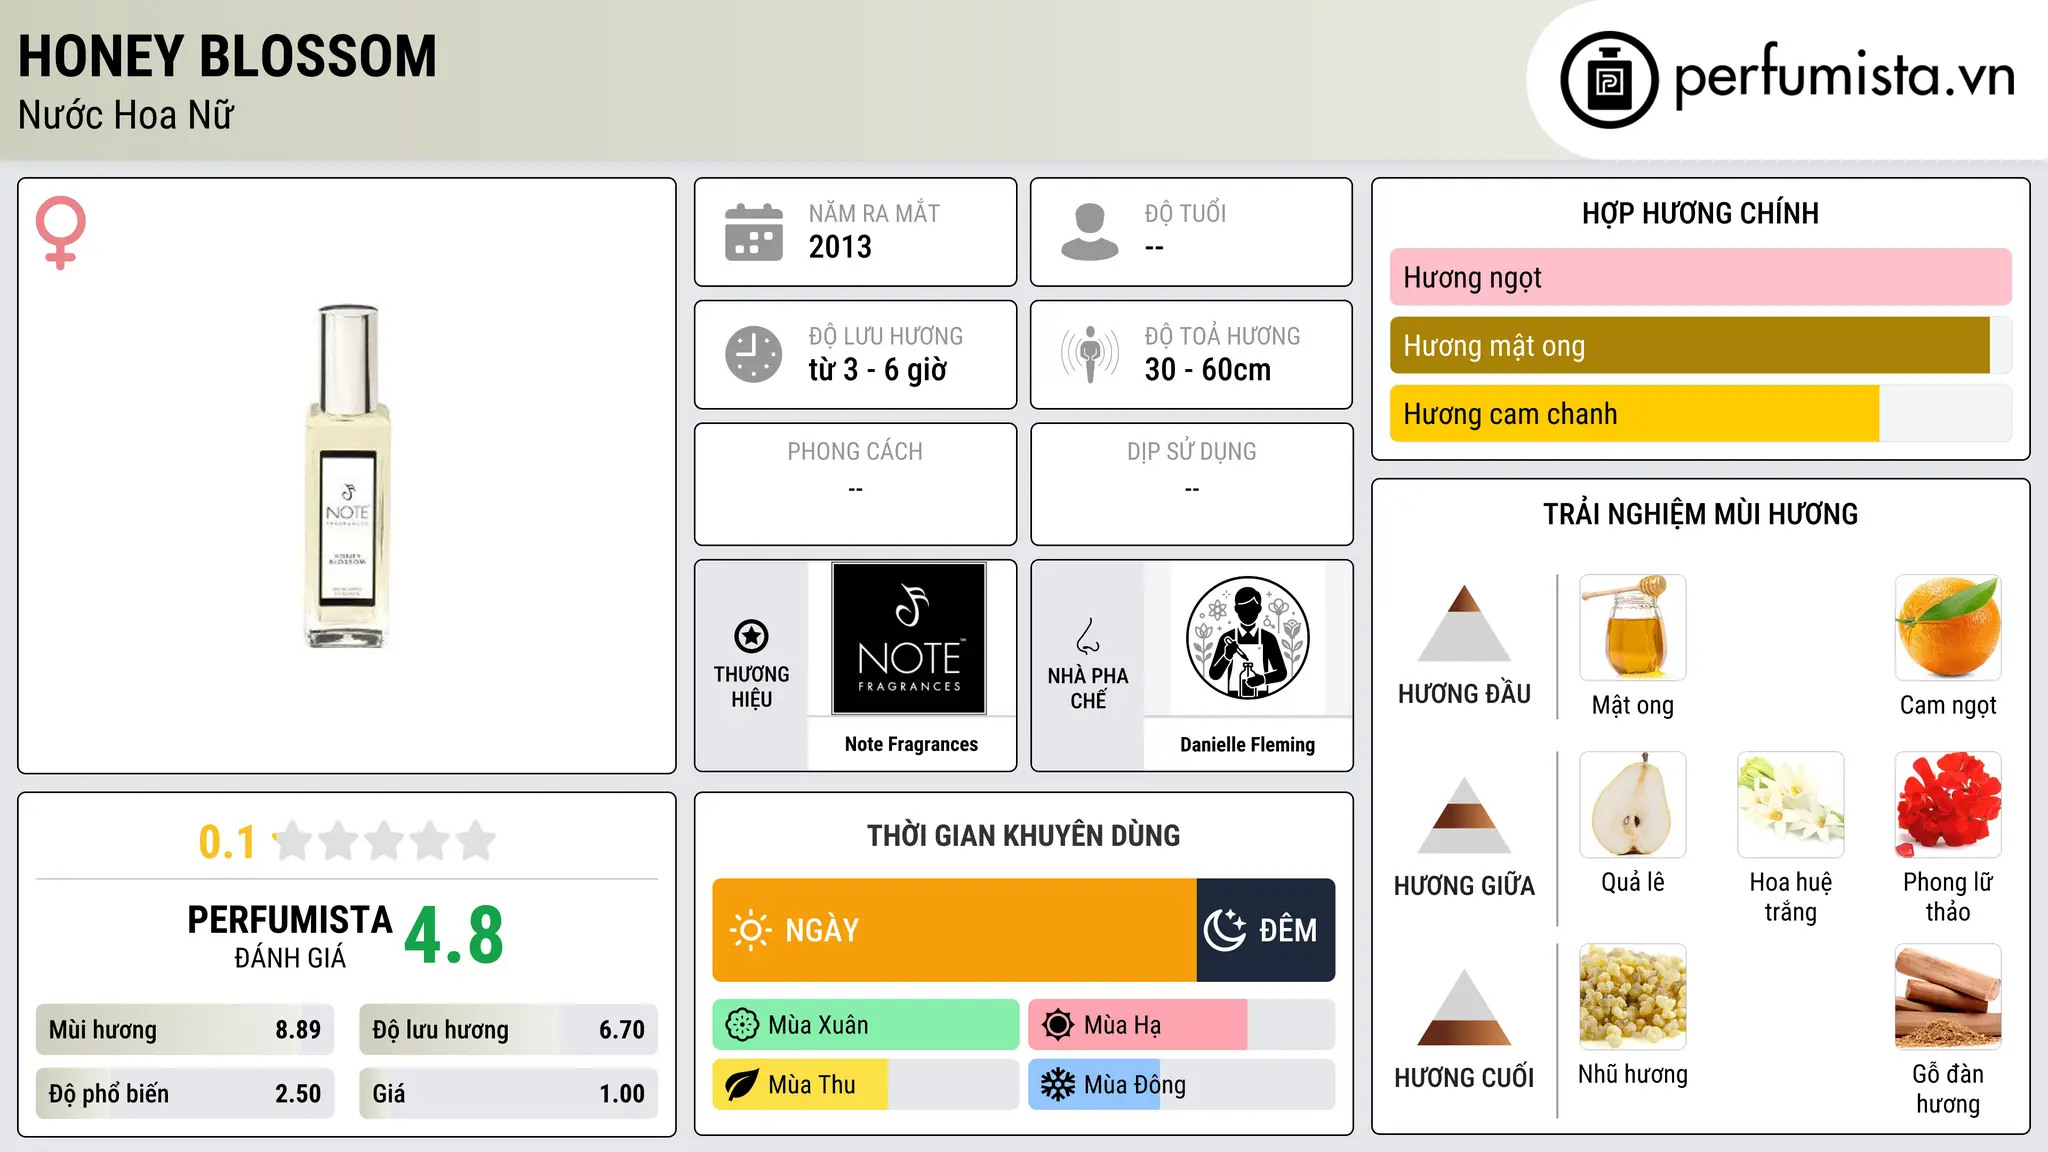
Task: Open the Note Fragrances brand name
Action: coord(911,744)
